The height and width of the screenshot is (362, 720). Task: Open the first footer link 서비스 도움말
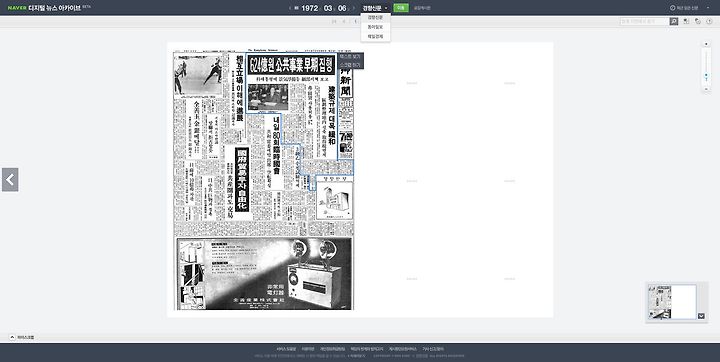(287, 349)
